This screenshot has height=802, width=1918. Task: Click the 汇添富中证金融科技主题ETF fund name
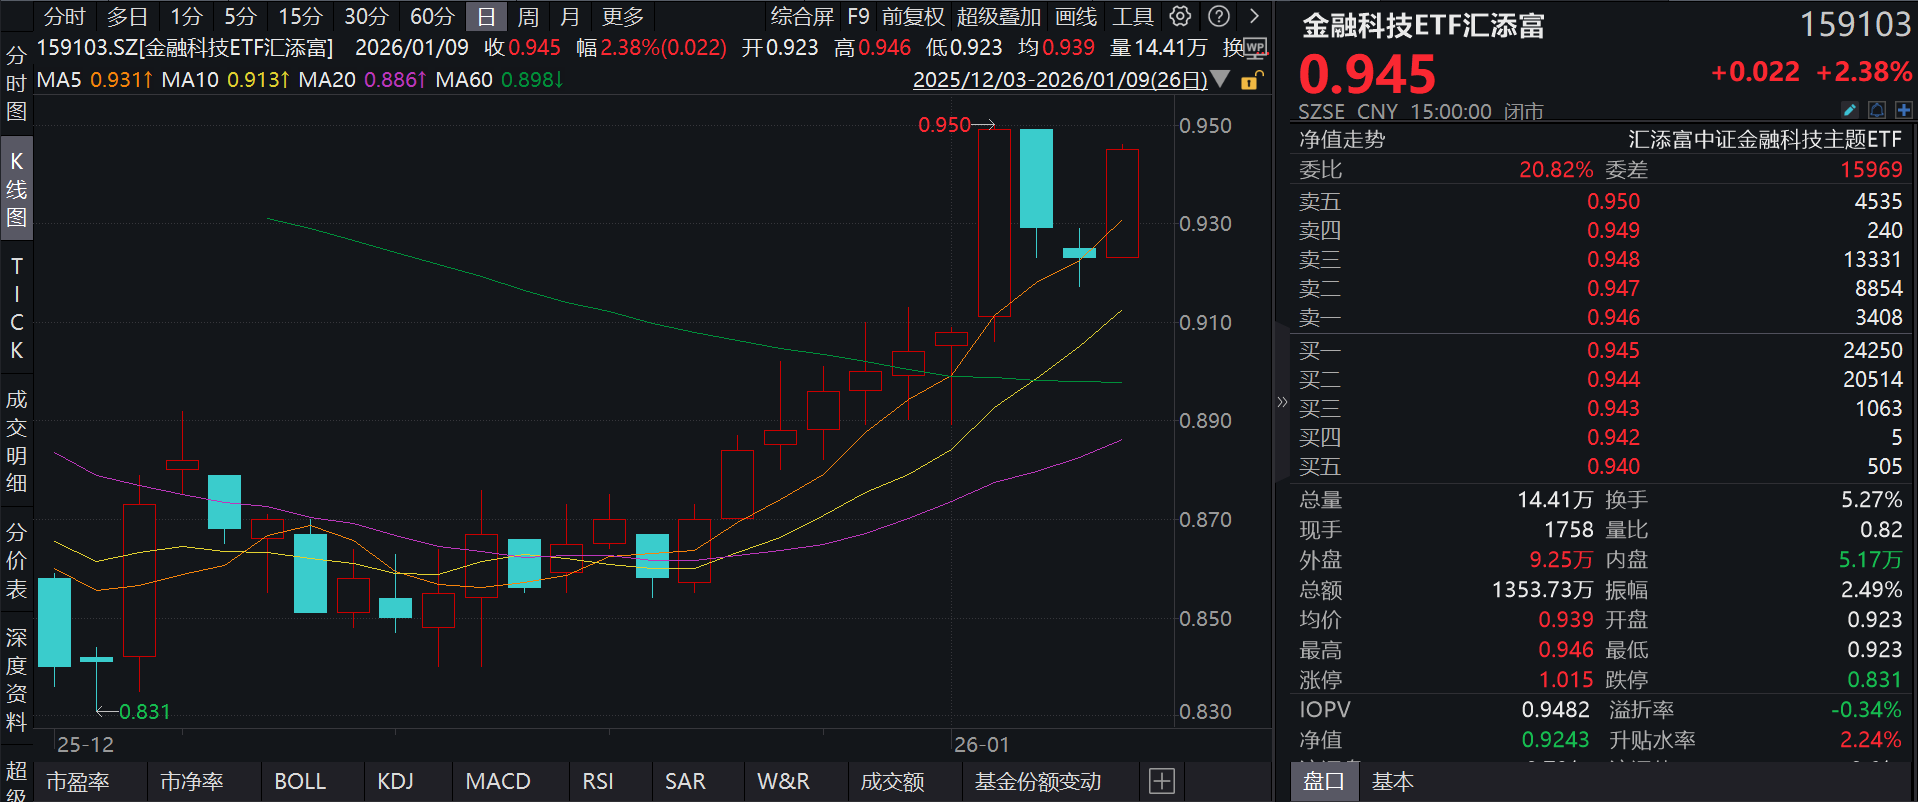point(1764,139)
